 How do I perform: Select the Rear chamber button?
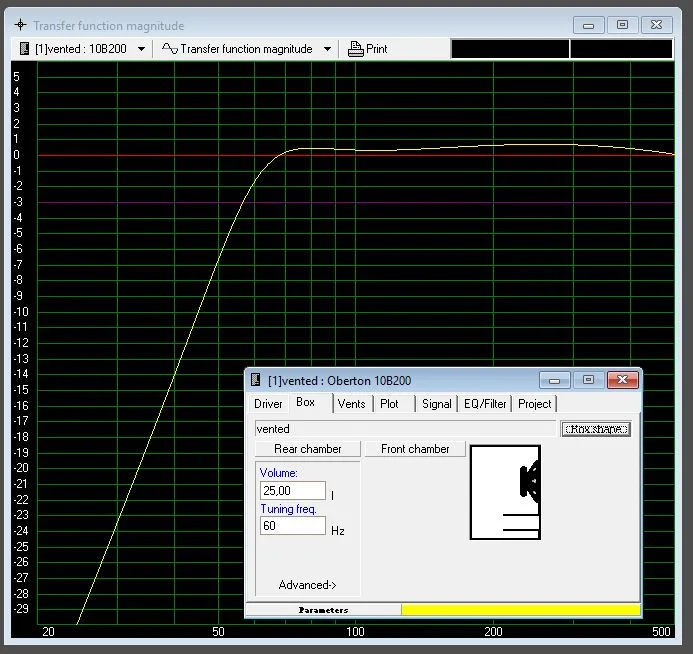pyautogui.click(x=307, y=449)
